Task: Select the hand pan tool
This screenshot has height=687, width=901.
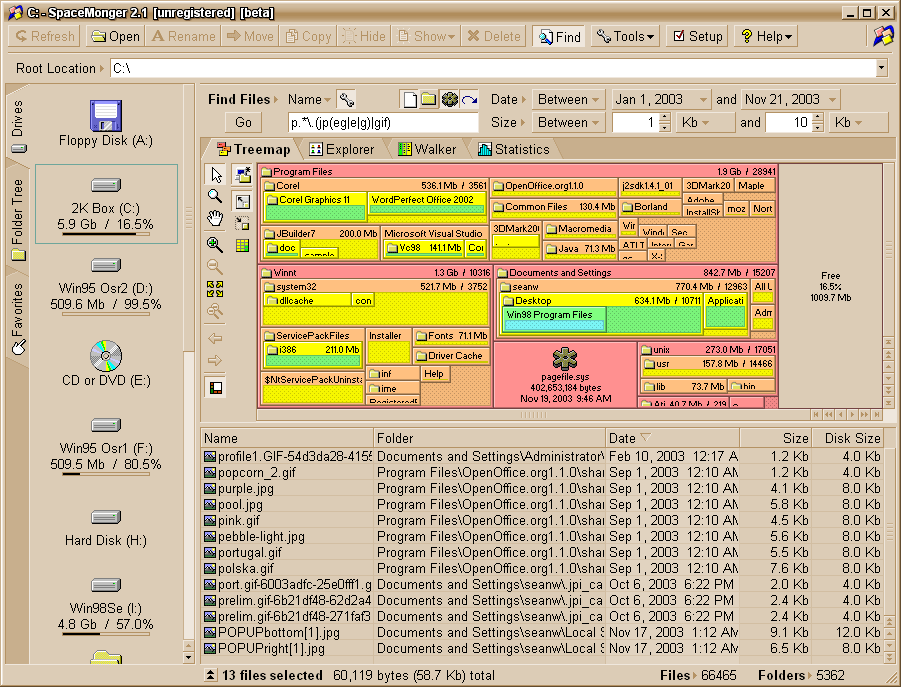Action: (x=215, y=219)
